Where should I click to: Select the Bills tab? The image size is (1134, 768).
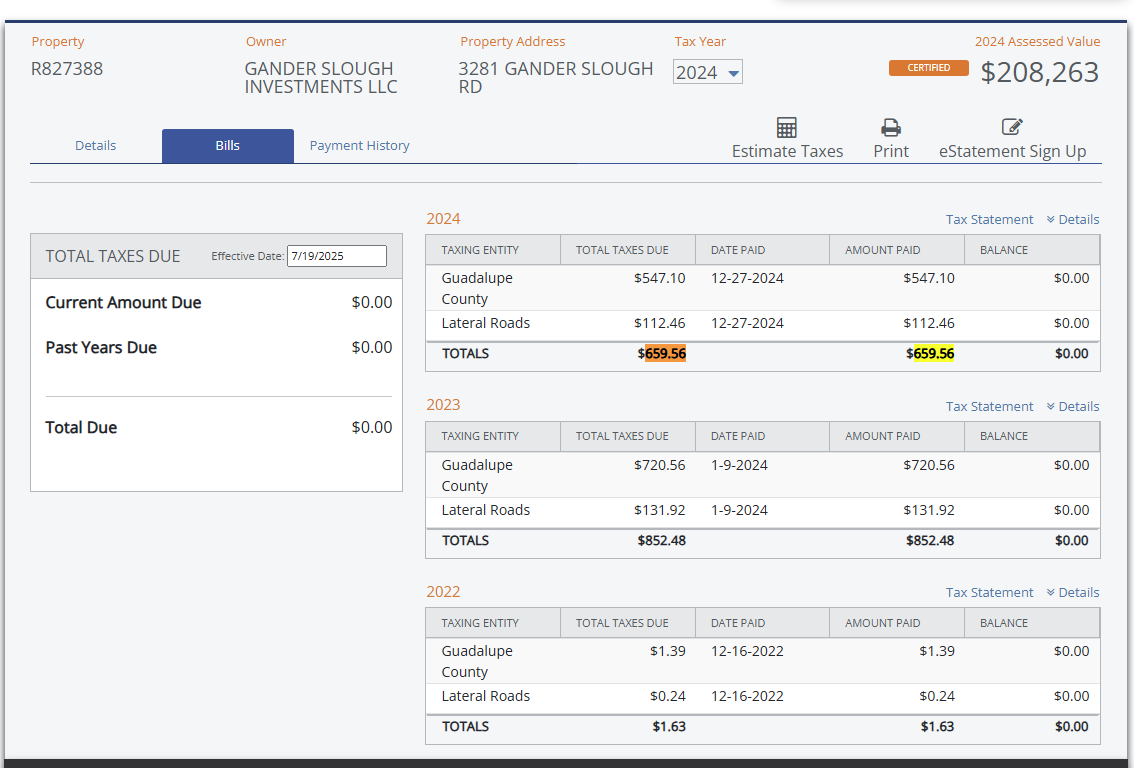click(228, 146)
